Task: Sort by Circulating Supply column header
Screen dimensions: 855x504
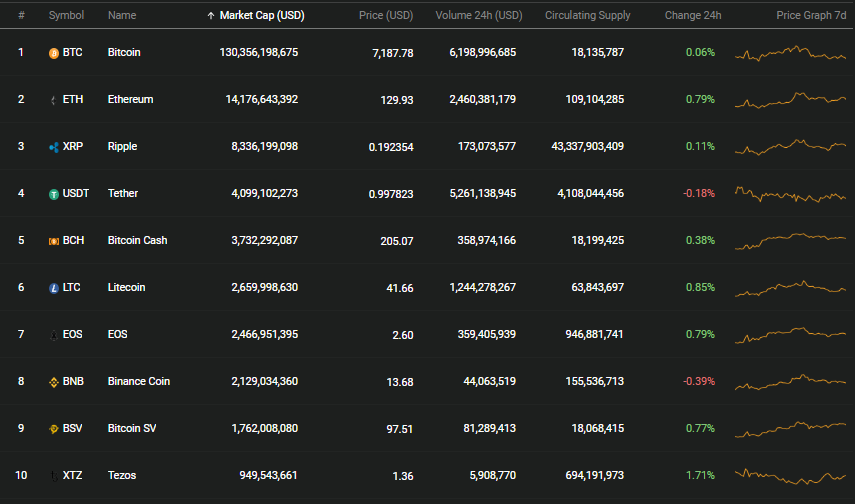Action: 587,15
